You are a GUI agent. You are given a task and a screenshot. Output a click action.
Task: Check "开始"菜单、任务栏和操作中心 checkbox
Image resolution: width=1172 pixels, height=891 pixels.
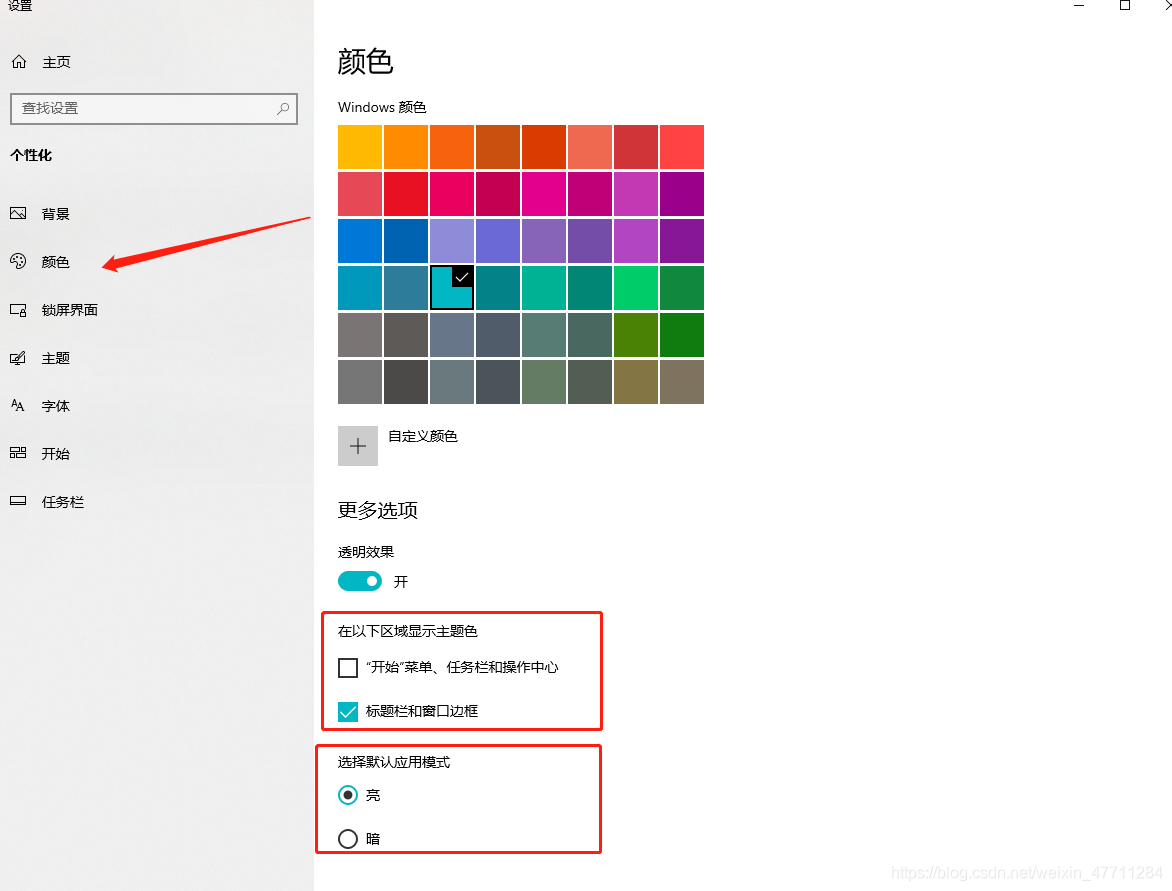click(348, 668)
